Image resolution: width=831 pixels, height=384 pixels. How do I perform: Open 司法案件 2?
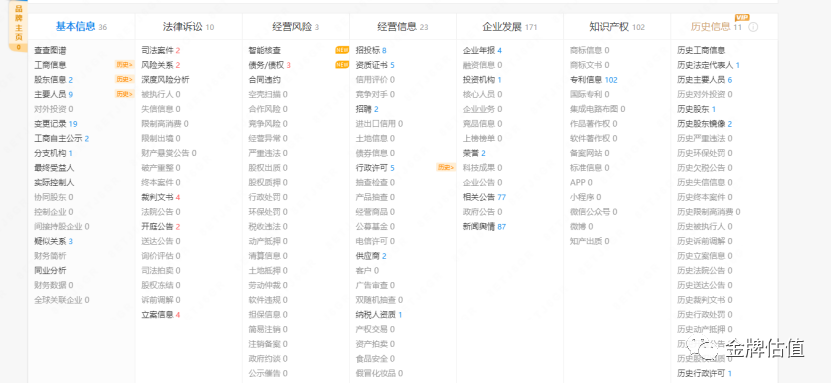161,51
